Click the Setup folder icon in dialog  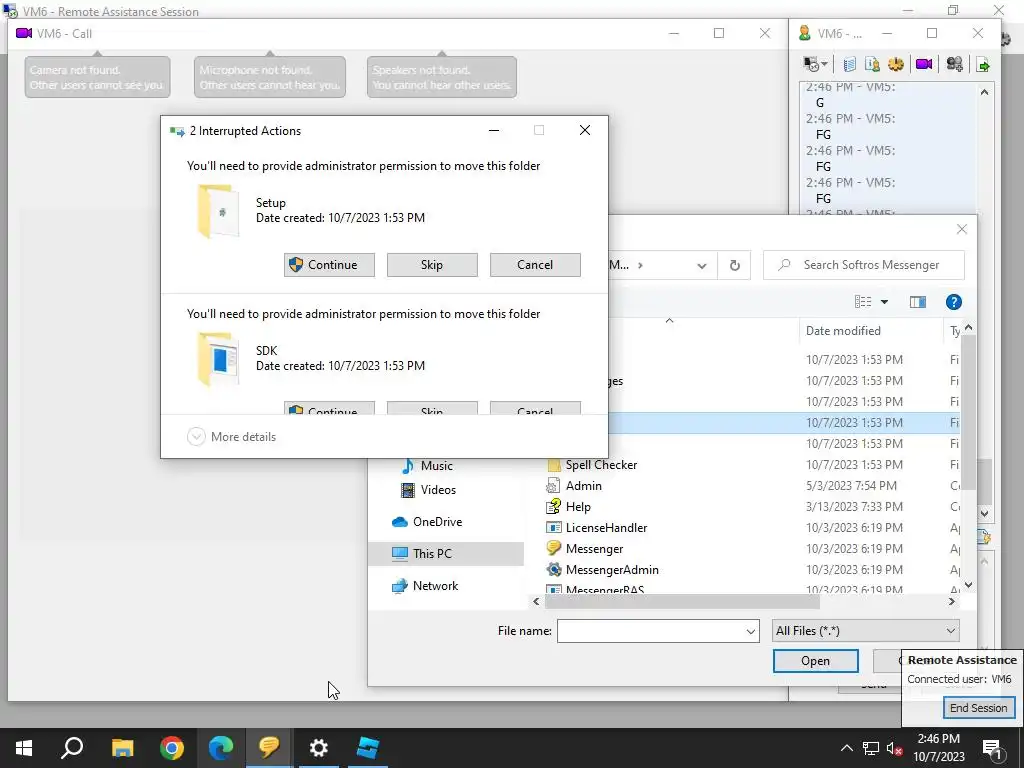point(218,211)
